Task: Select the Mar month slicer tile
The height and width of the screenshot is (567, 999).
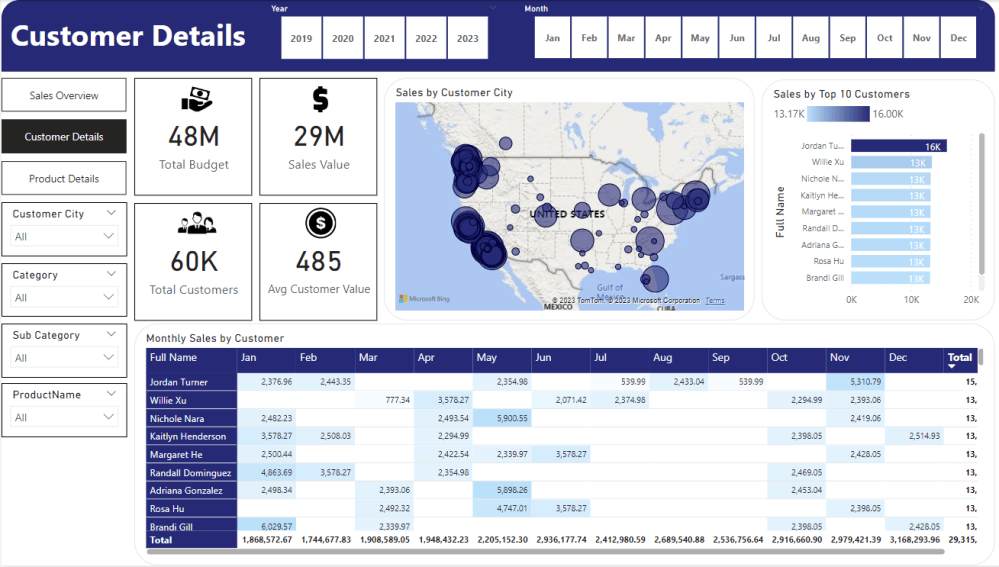Action: (x=626, y=38)
